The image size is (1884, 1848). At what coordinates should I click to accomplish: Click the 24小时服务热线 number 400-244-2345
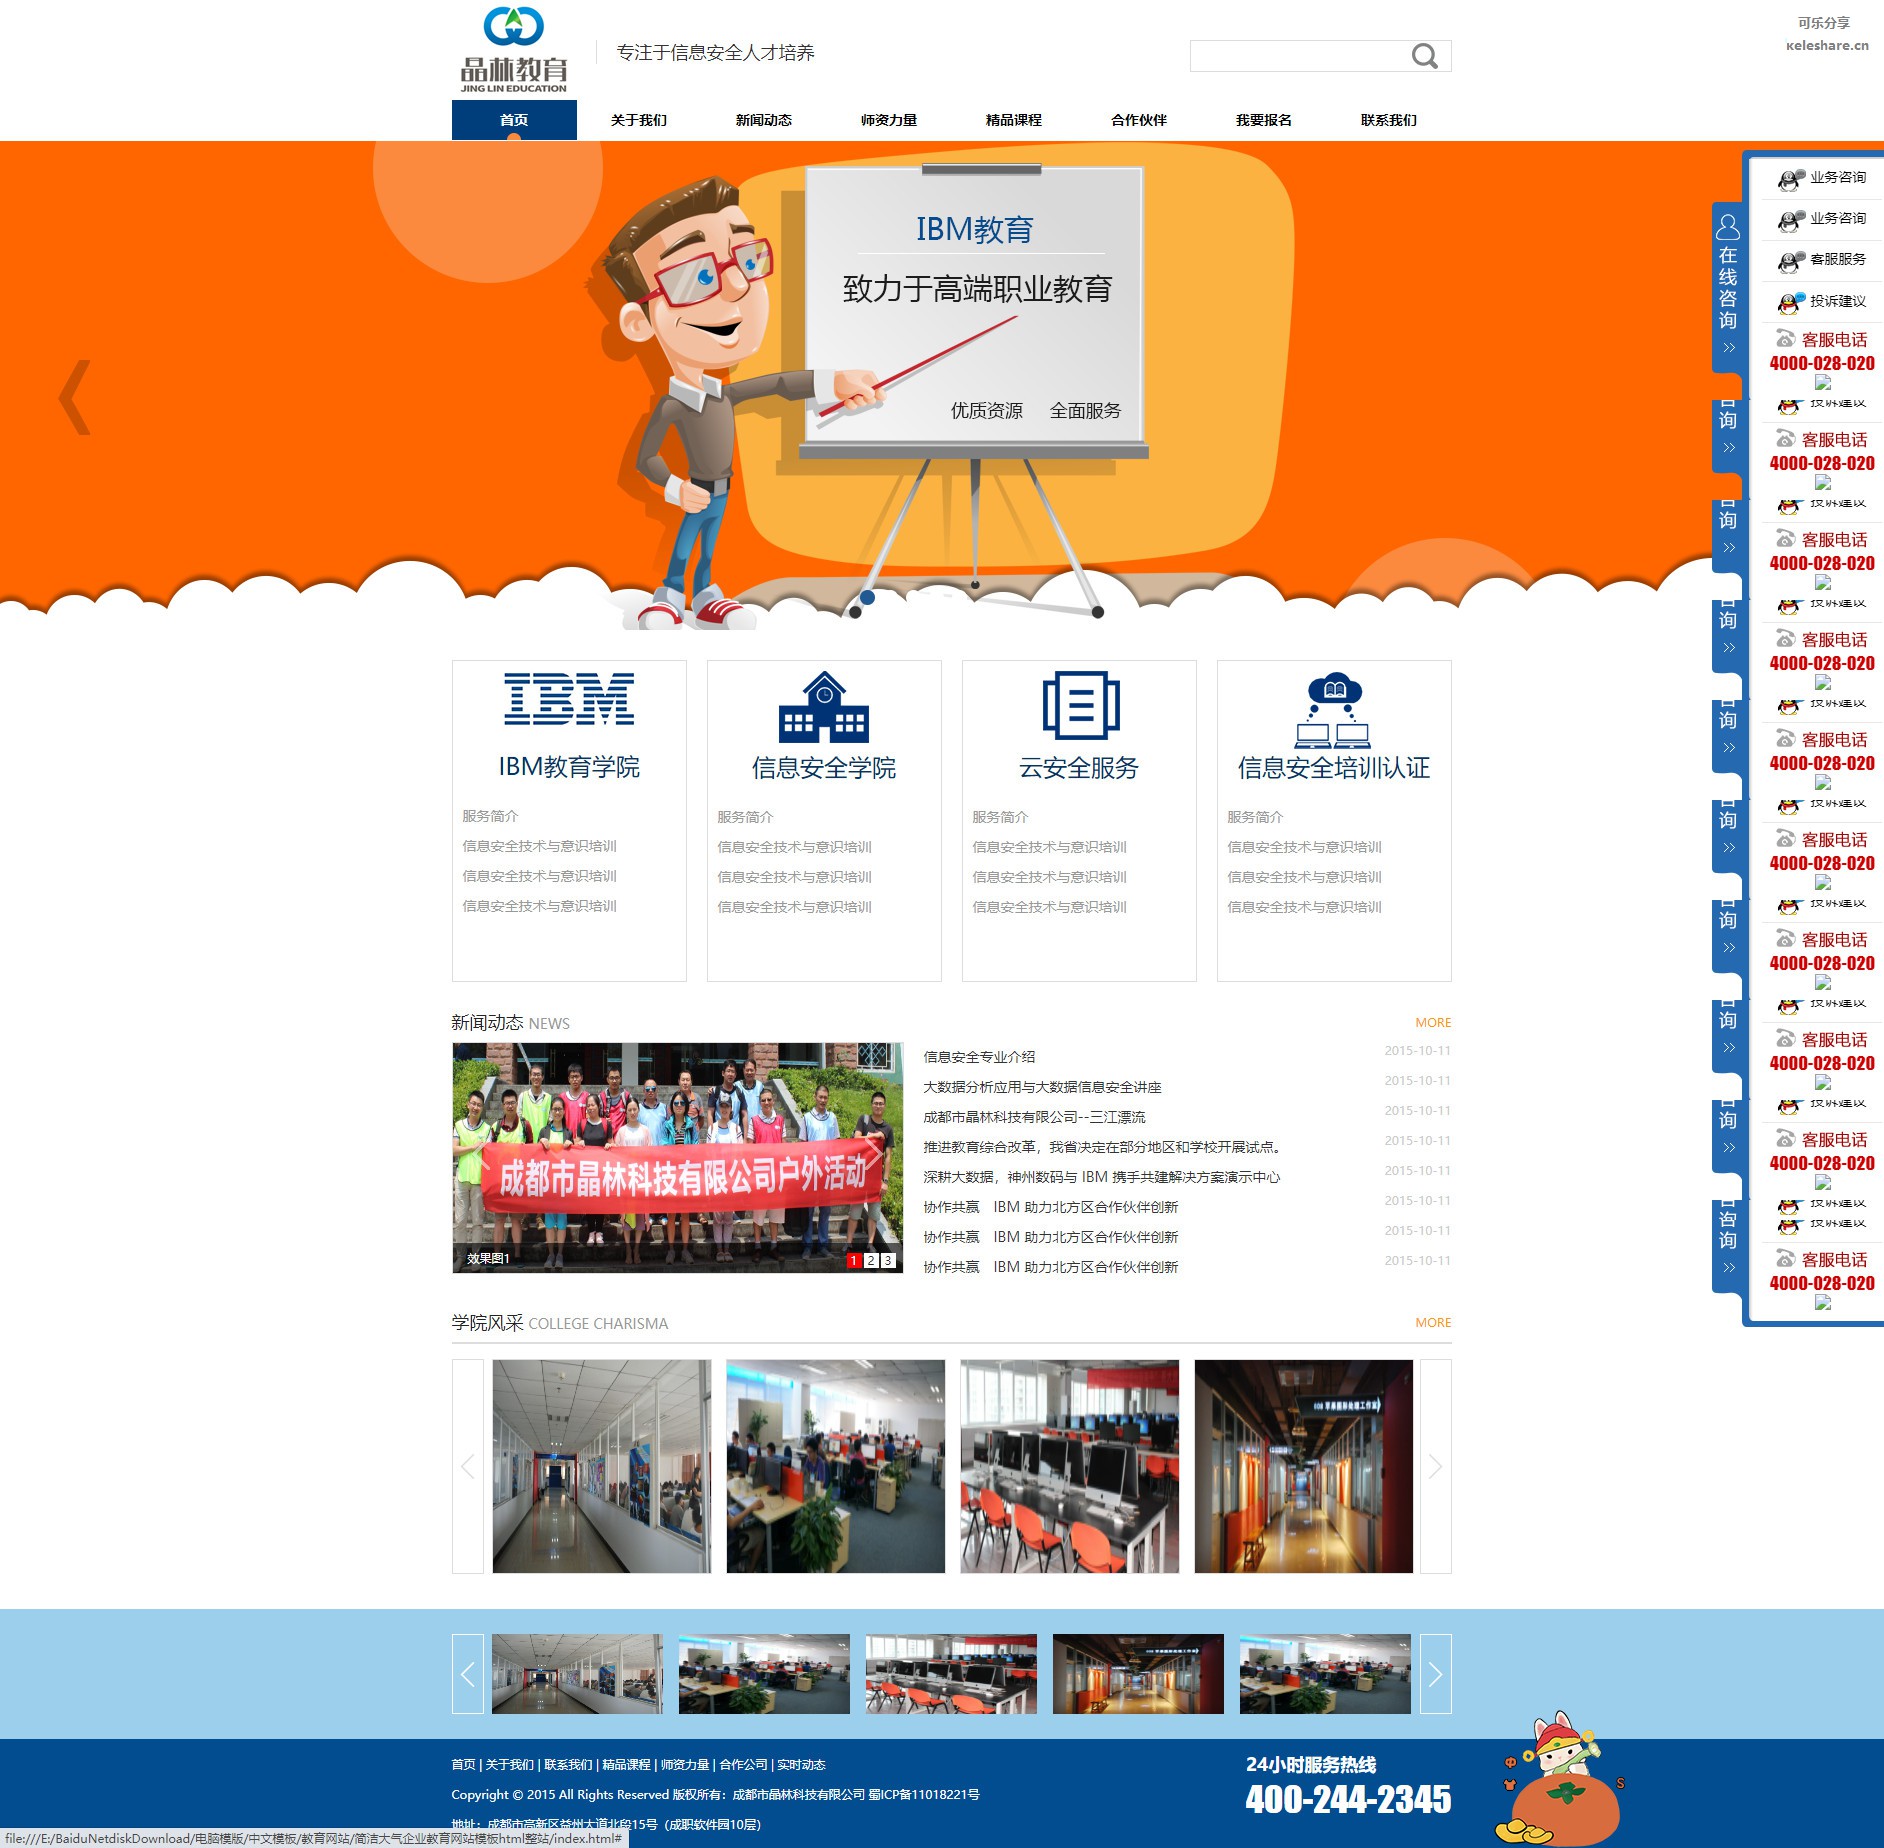pos(1348,1799)
